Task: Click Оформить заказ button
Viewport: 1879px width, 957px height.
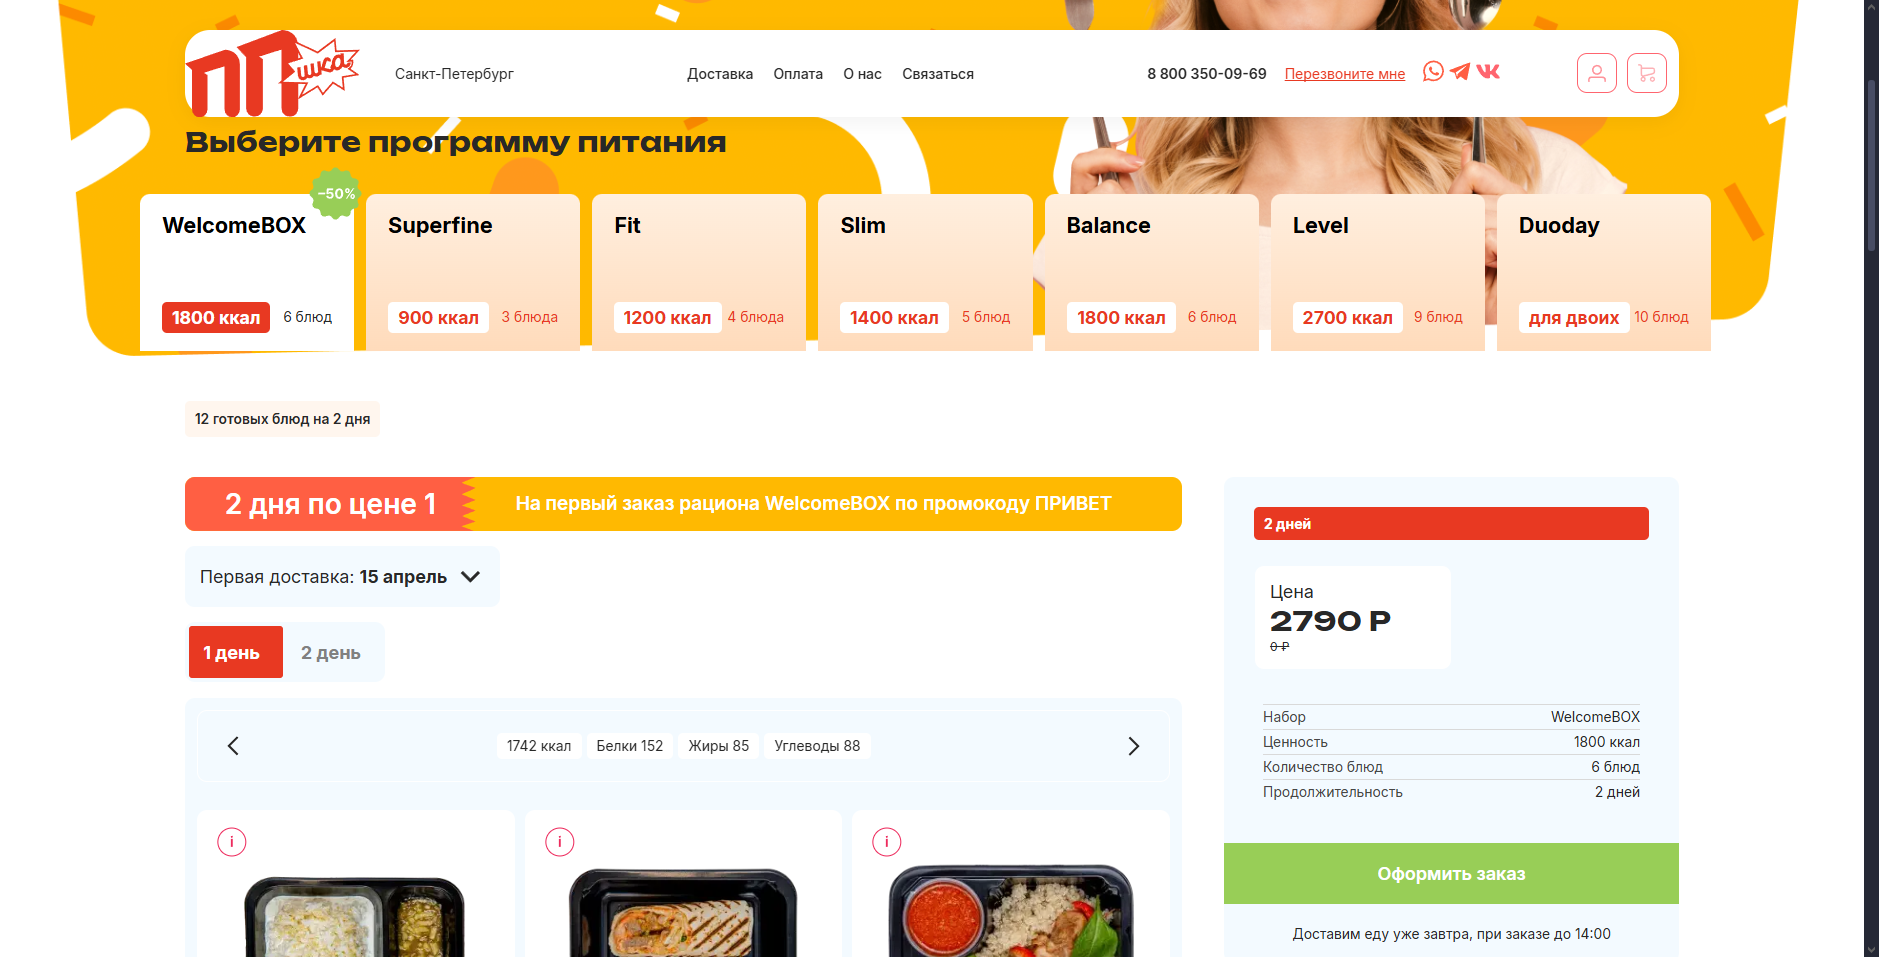Action: (x=1451, y=873)
